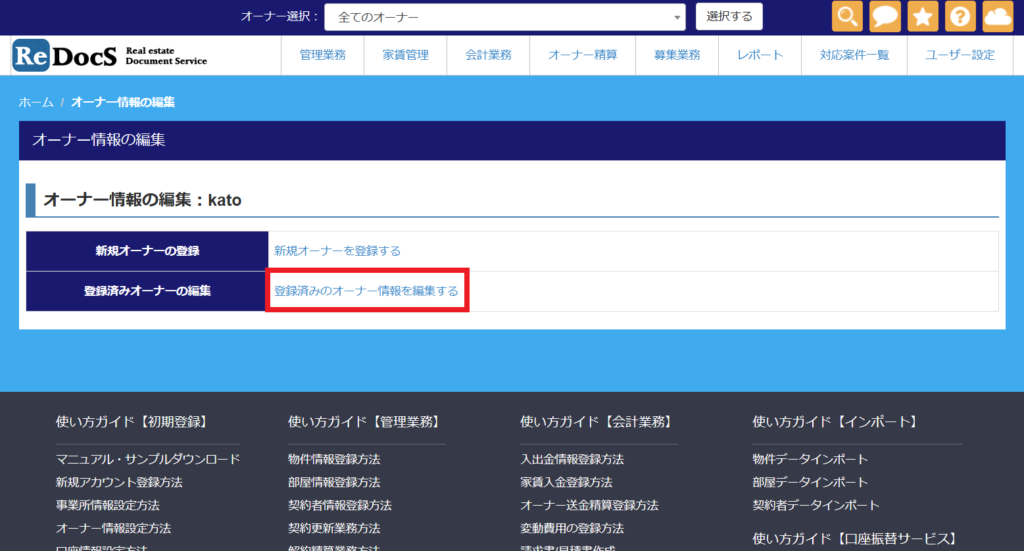
Task: Go to ホーム breadcrumb link
Action: pos(36,102)
